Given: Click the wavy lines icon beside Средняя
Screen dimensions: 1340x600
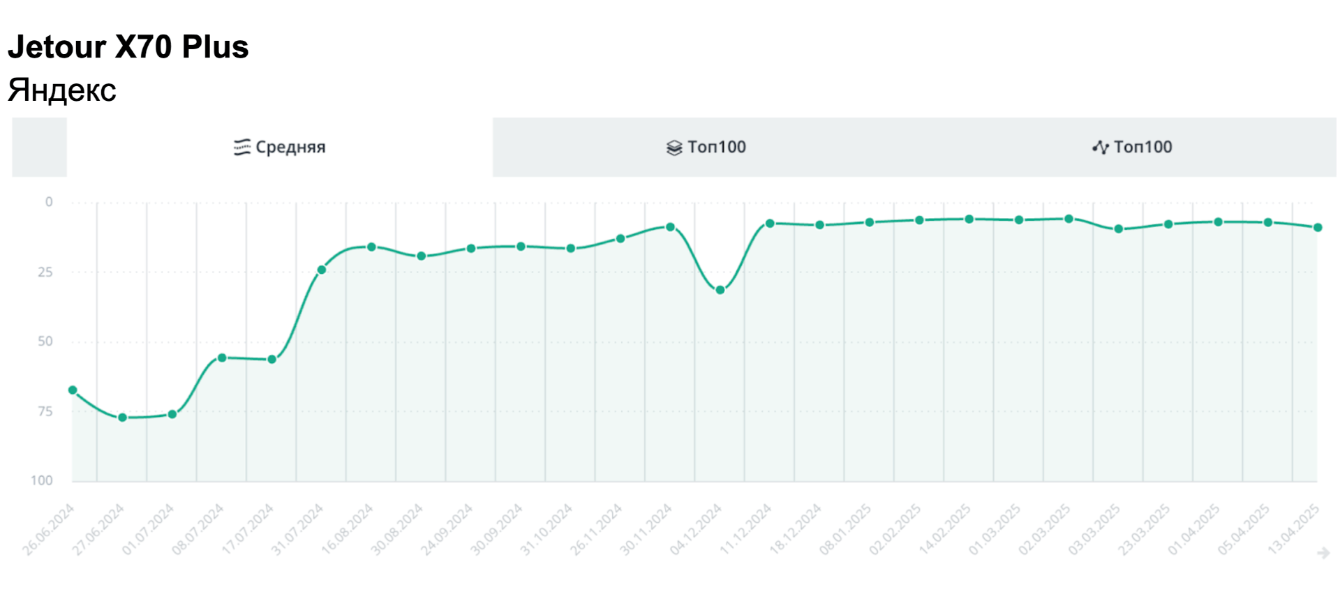Looking at the screenshot, I should pos(241,148).
